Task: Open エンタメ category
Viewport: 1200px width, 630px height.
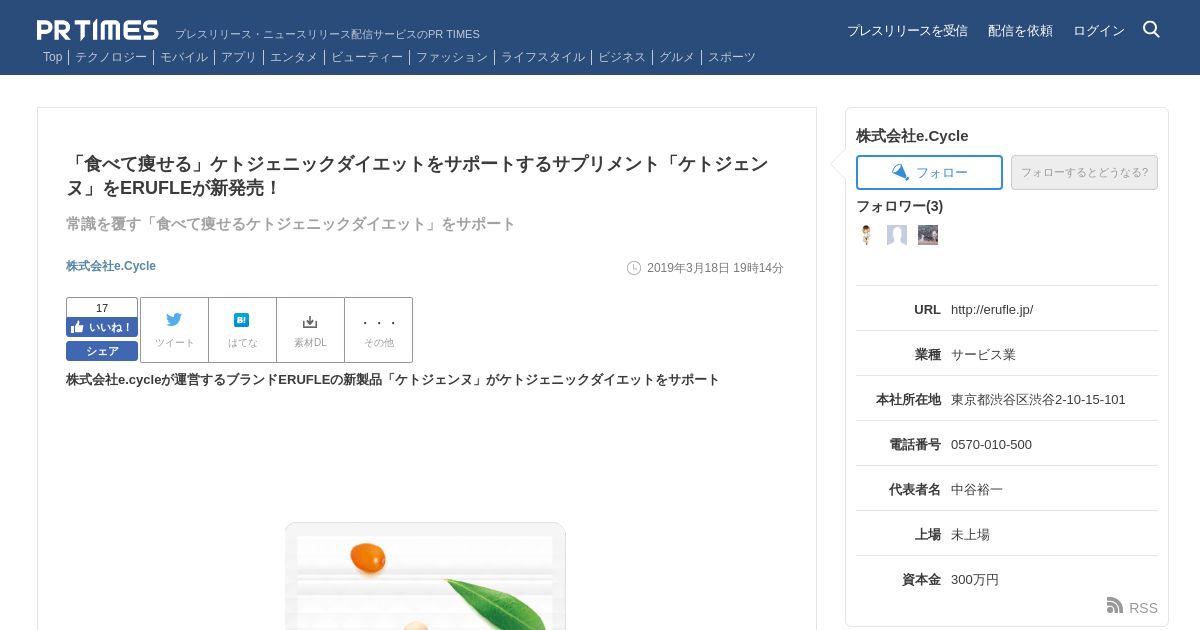Action: tap(294, 57)
